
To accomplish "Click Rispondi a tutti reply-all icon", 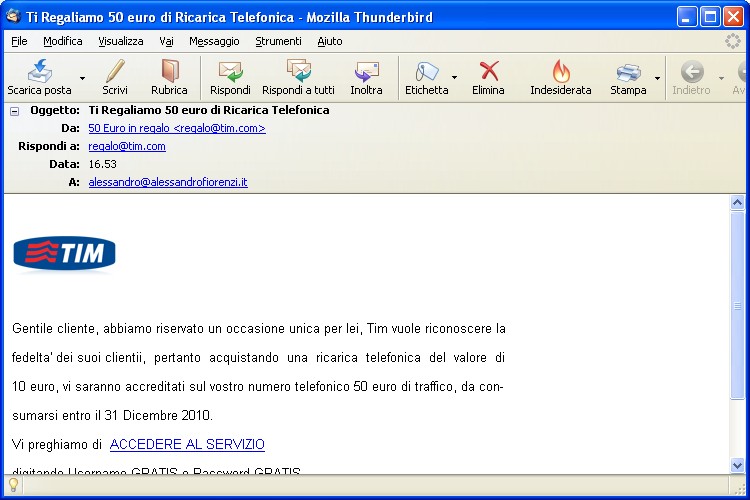I will (298, 72).
